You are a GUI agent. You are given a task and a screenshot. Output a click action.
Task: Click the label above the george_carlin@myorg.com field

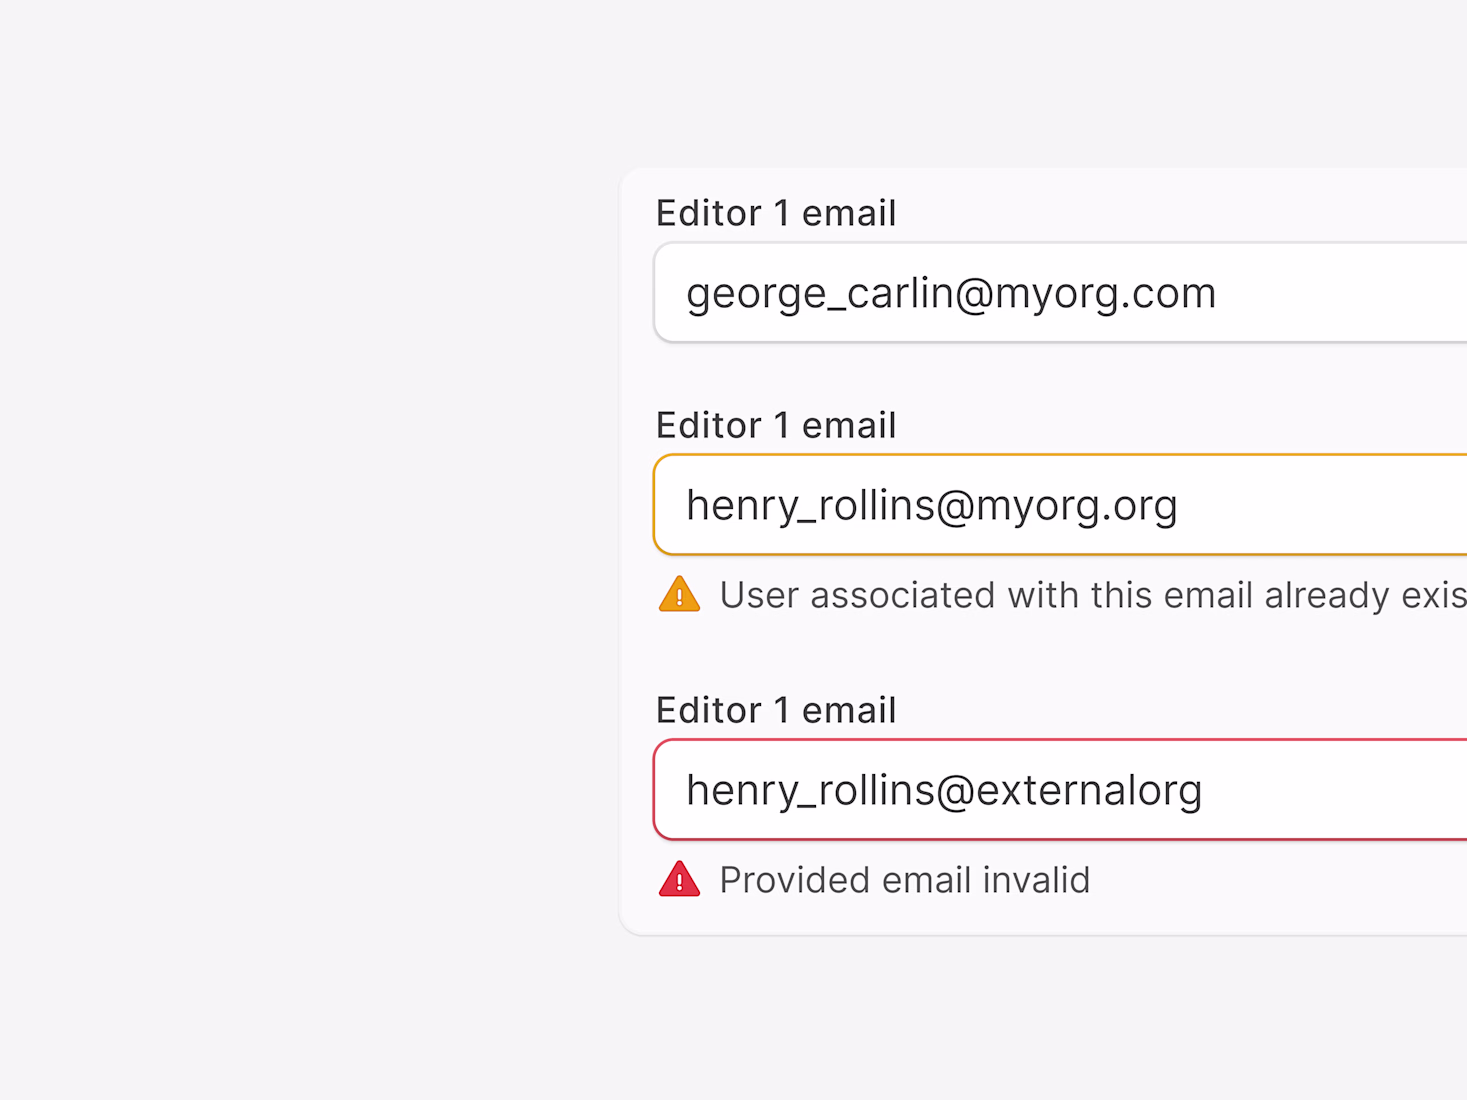775,213
